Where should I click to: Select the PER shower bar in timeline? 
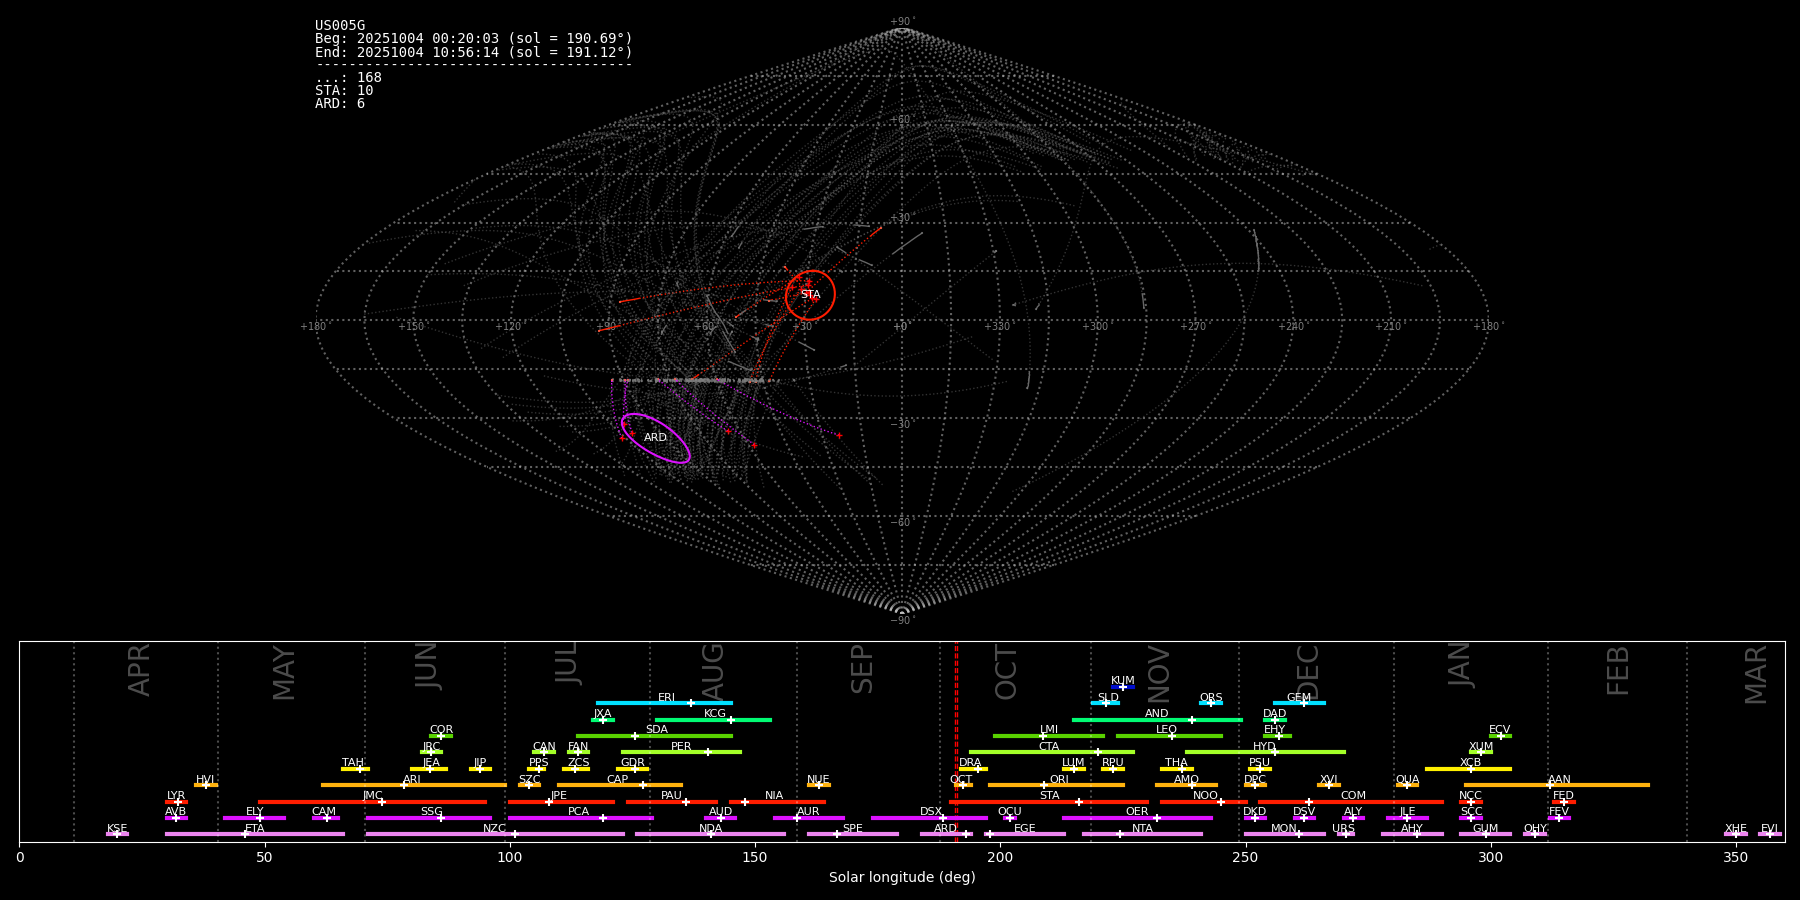click(x=681, y=752)
